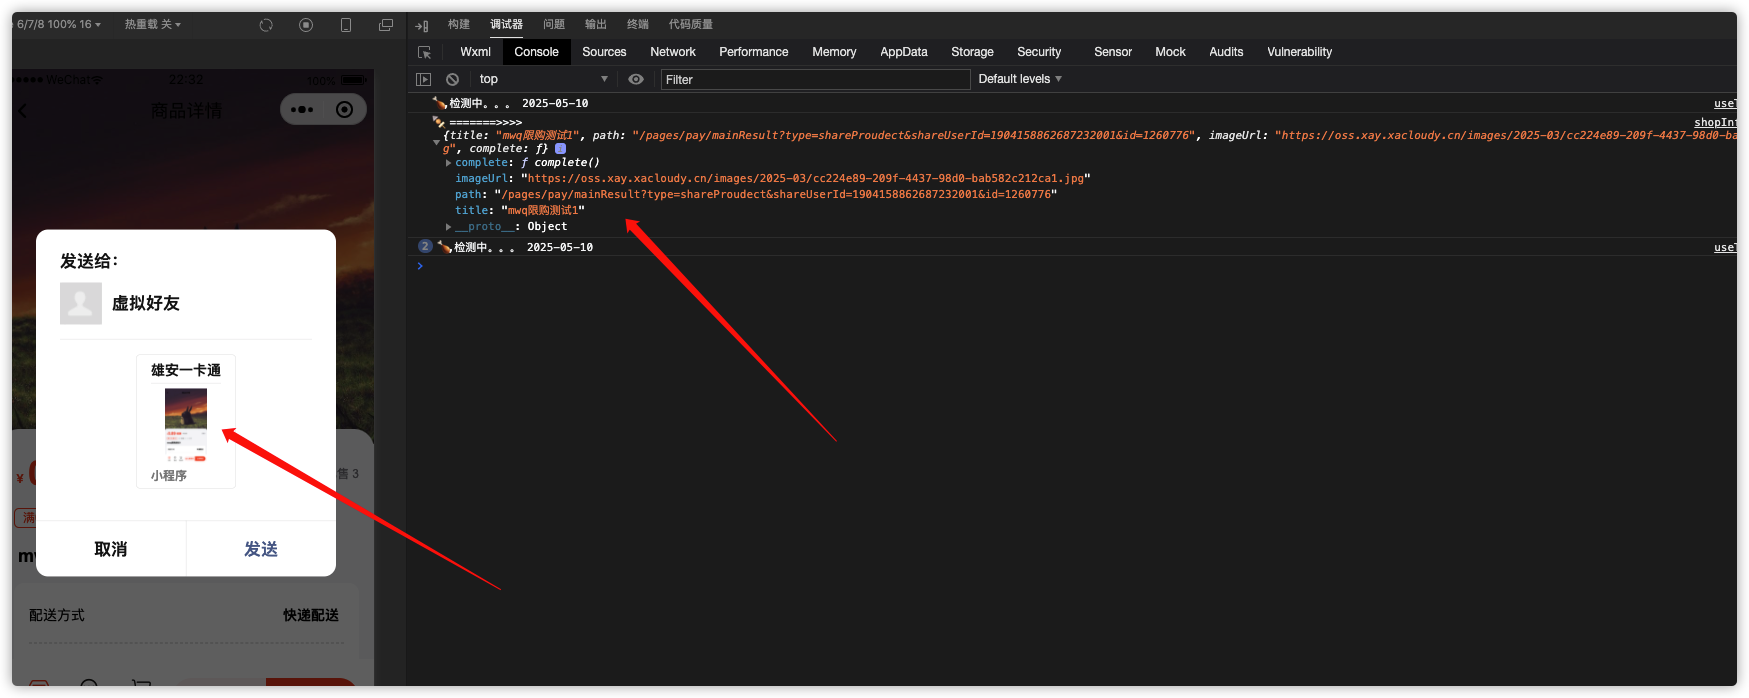Toggle the console sidebar icon
The height and width of the screenshot is (698, 1749).
(x=424, y=79)
